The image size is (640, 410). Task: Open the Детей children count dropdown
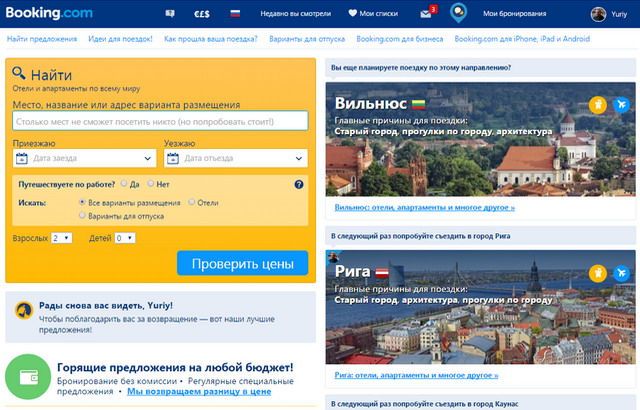(125, 238)
